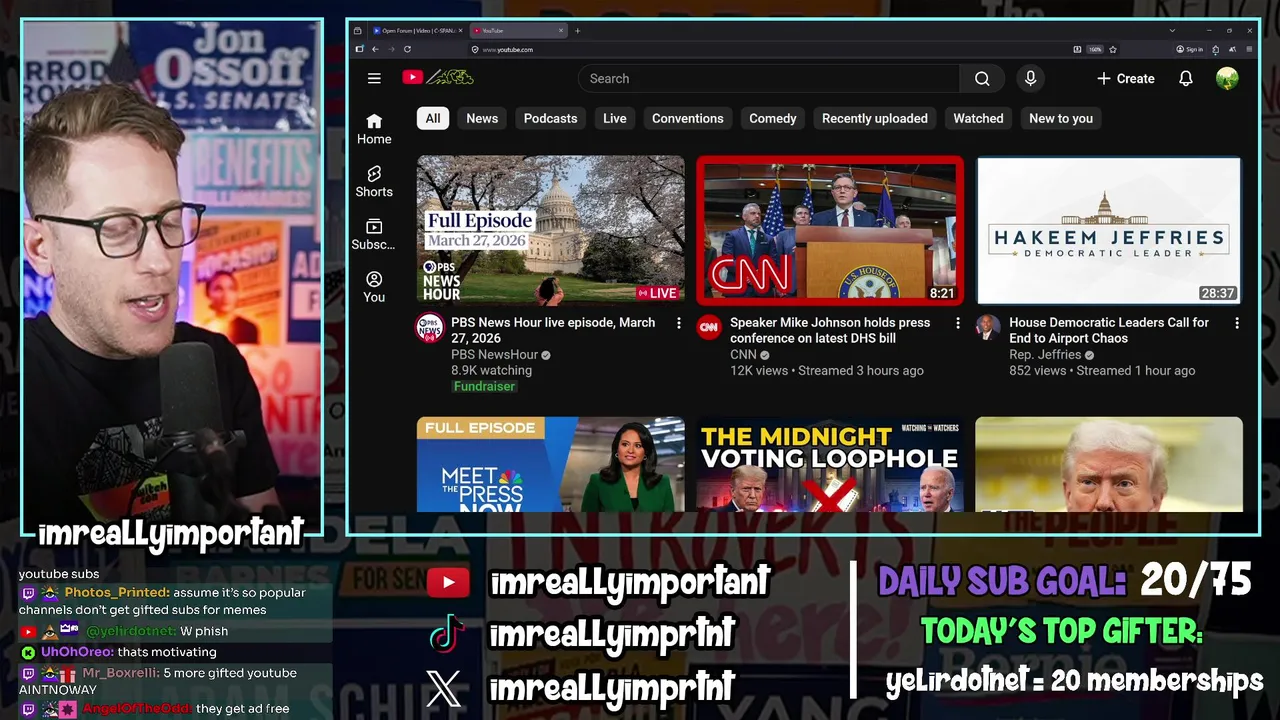
Task: Select the Live filter chip
Action: pyautogui.click(x=615, y=118)
